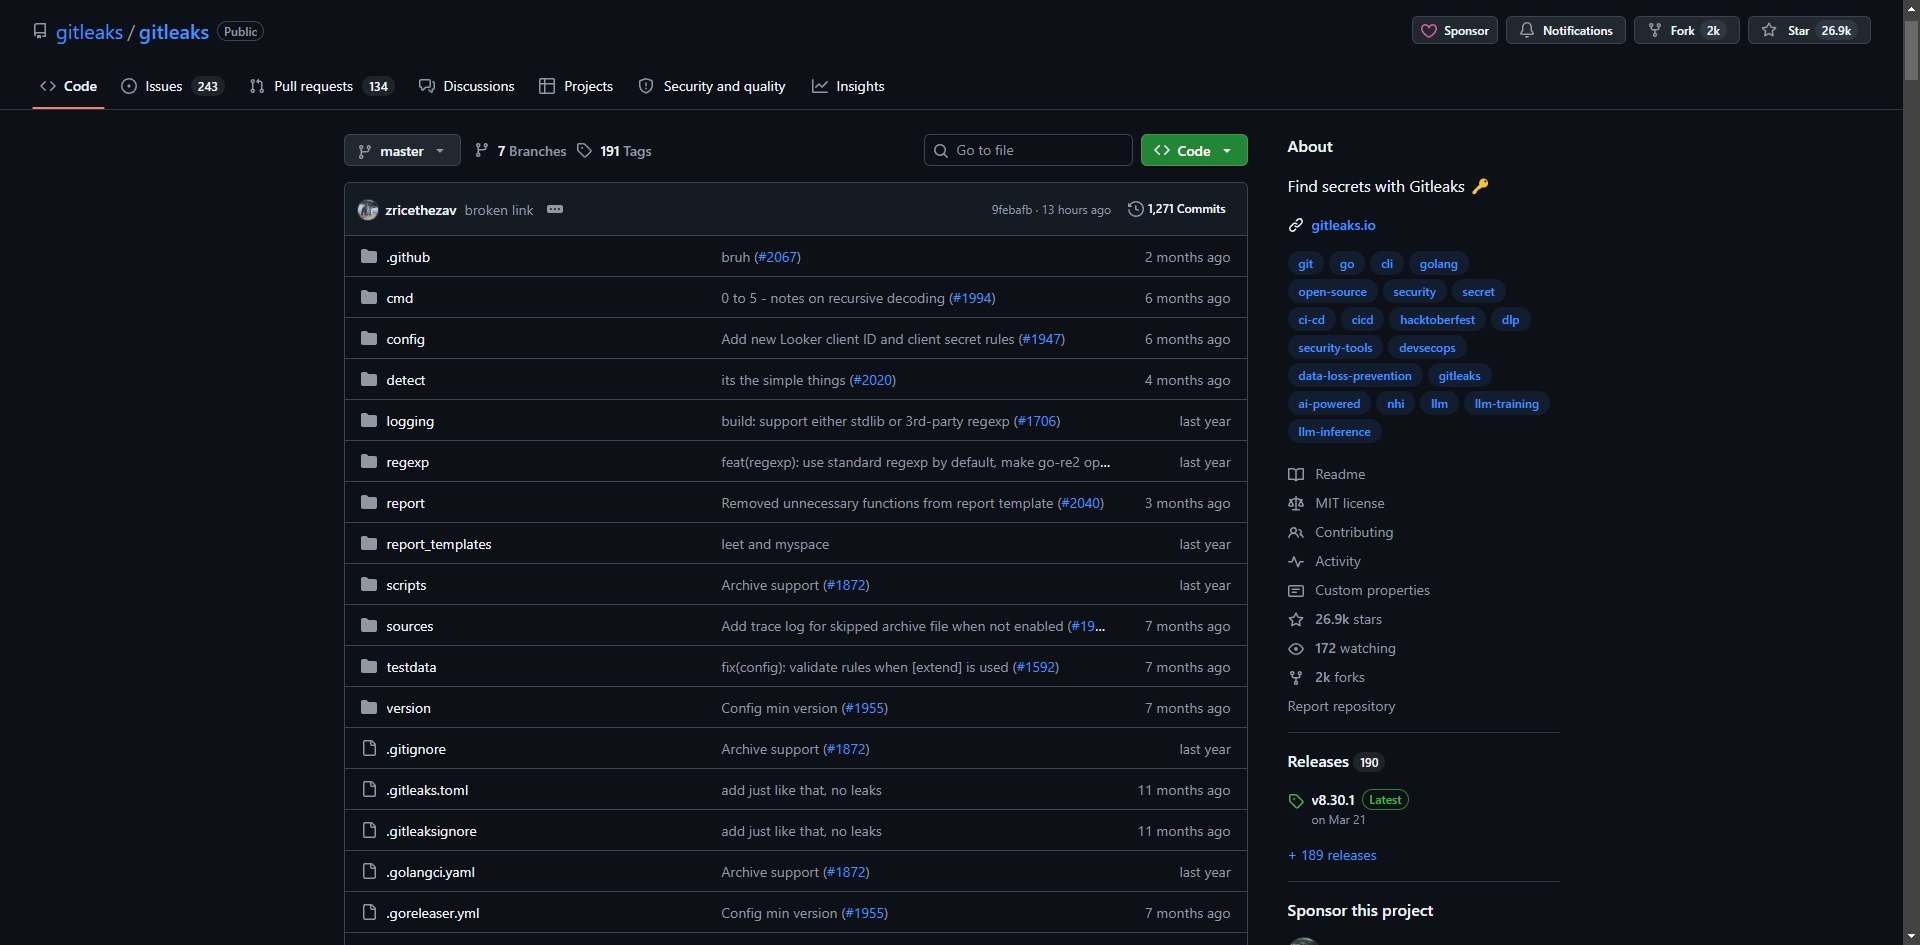The height and width of the screenshot is (945, 1920).
Task: Open the + 189 releases link
Action: [x=1332, y=855]
